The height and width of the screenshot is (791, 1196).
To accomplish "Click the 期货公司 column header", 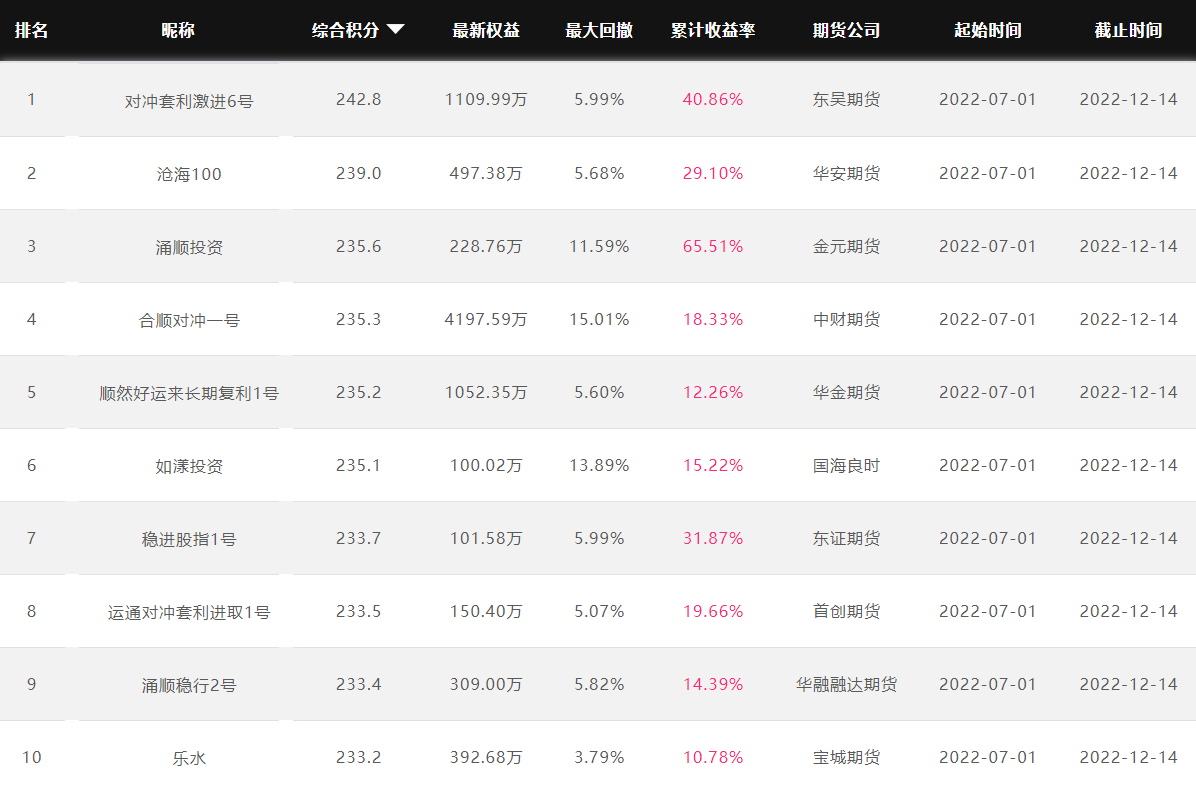I will click(x=846, y=31).
